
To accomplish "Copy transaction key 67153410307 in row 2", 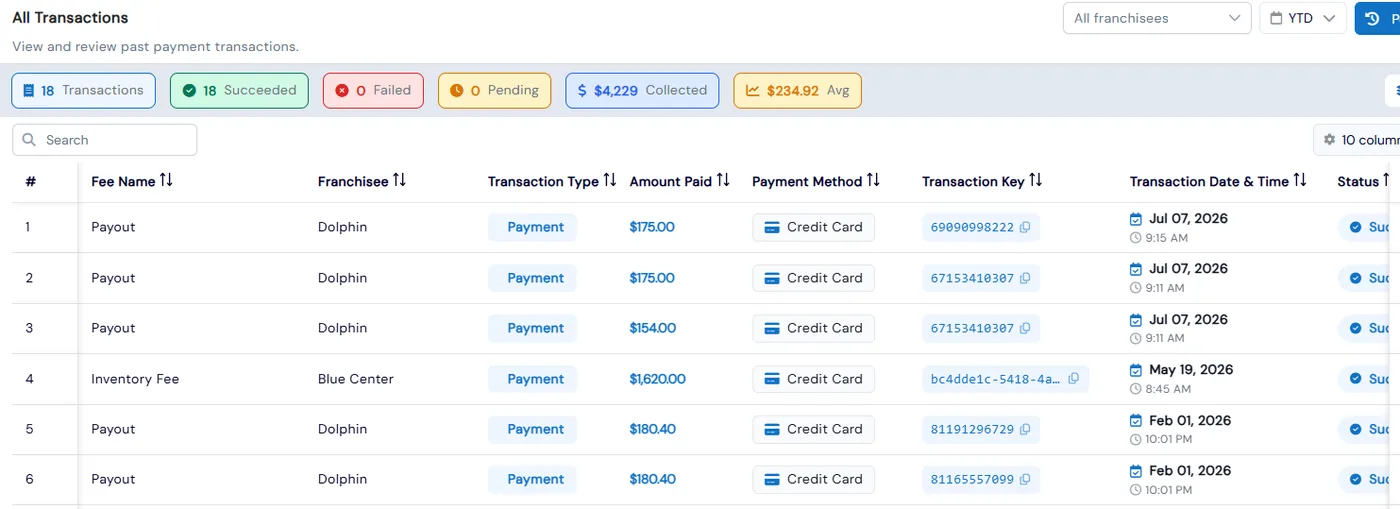I will (1024, 278).
